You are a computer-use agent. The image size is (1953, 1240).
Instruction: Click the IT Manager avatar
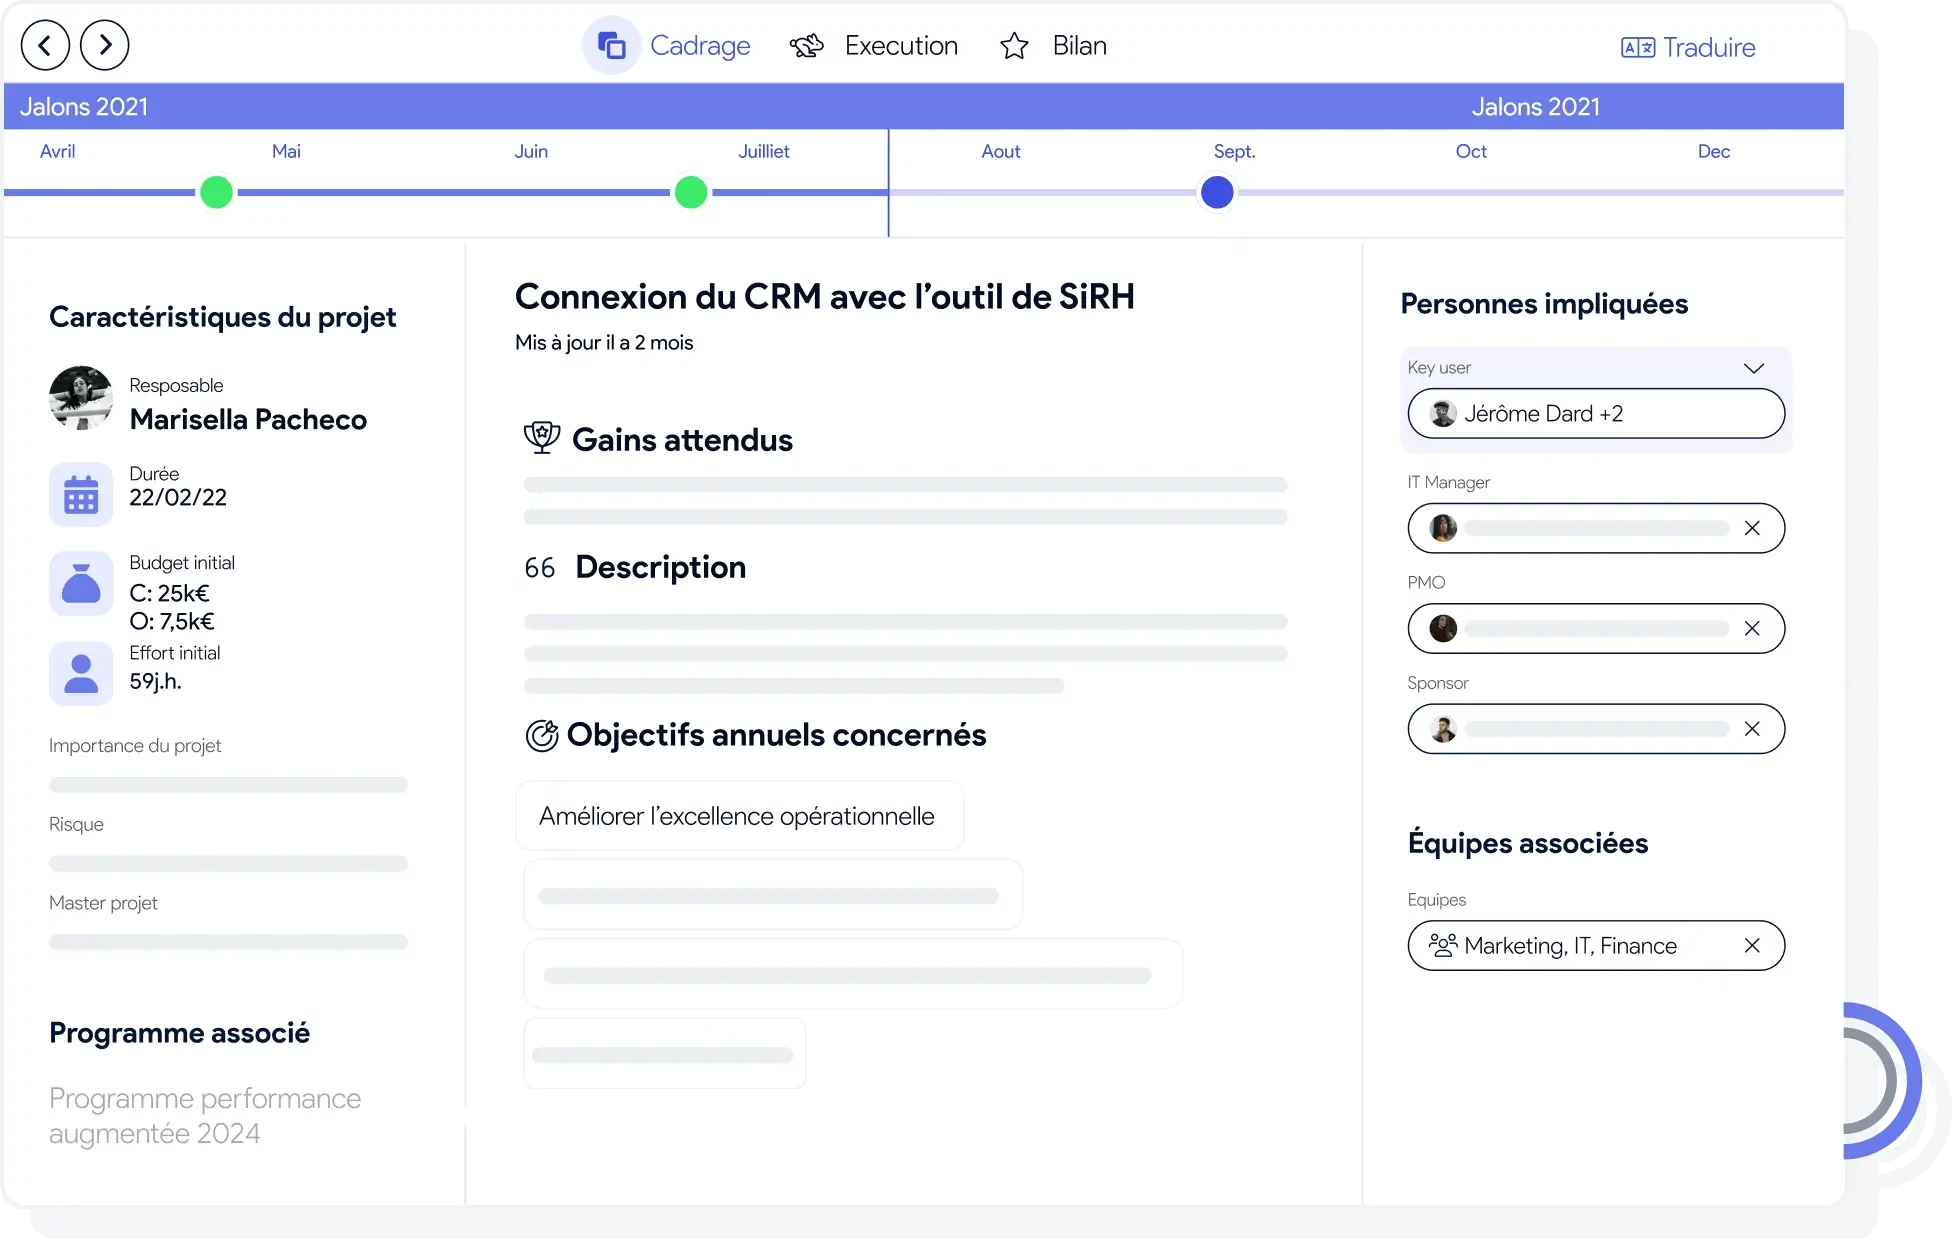(1443, 528)
